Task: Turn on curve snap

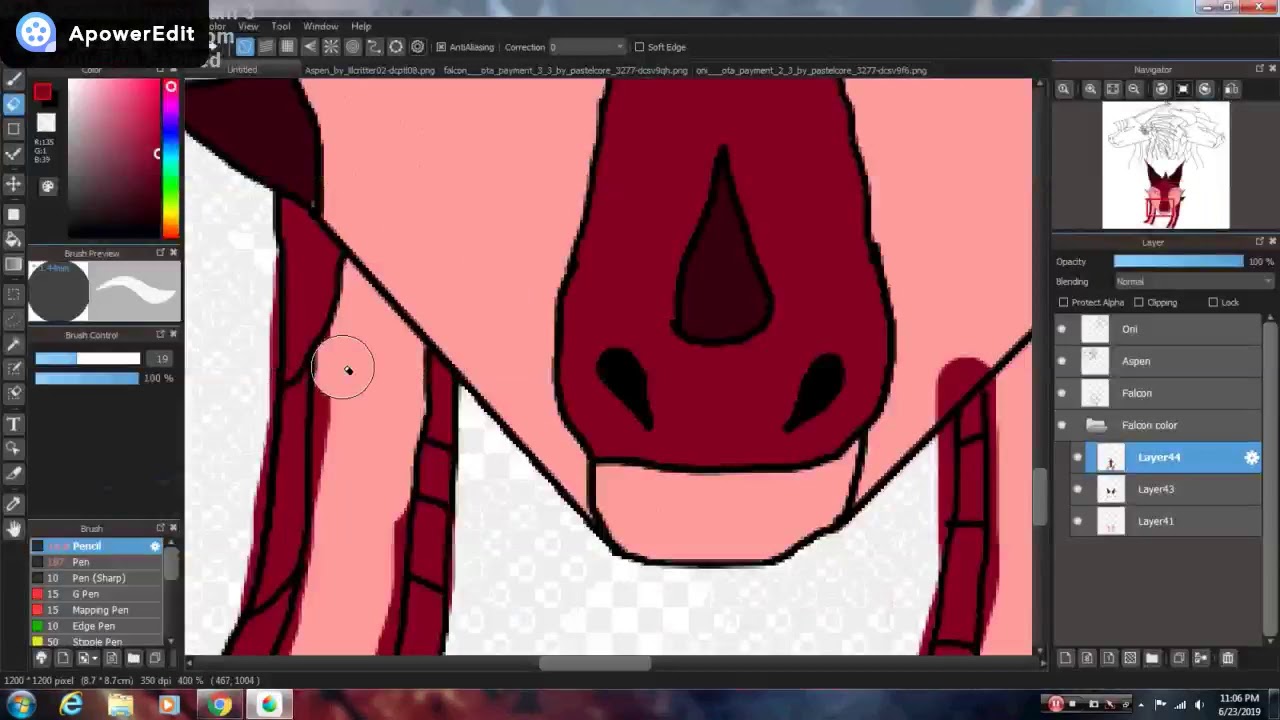Action: pos(374,47)
